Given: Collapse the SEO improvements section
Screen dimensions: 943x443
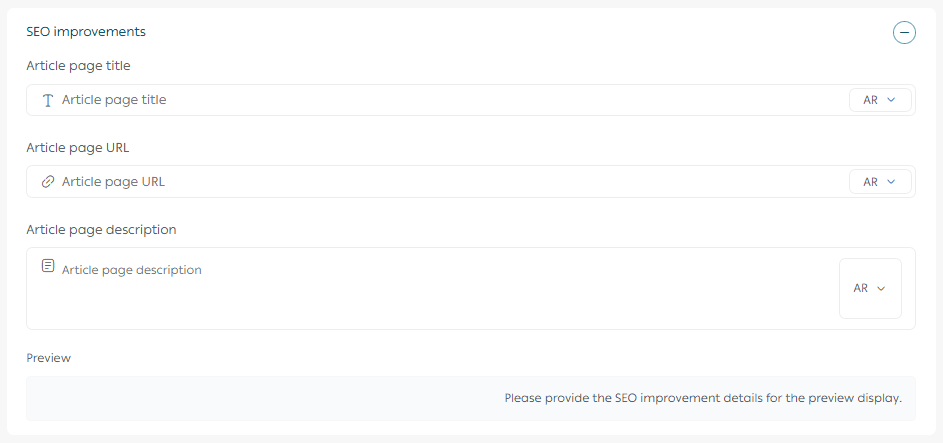Looking at the screenshot, I should coord(904,33).
